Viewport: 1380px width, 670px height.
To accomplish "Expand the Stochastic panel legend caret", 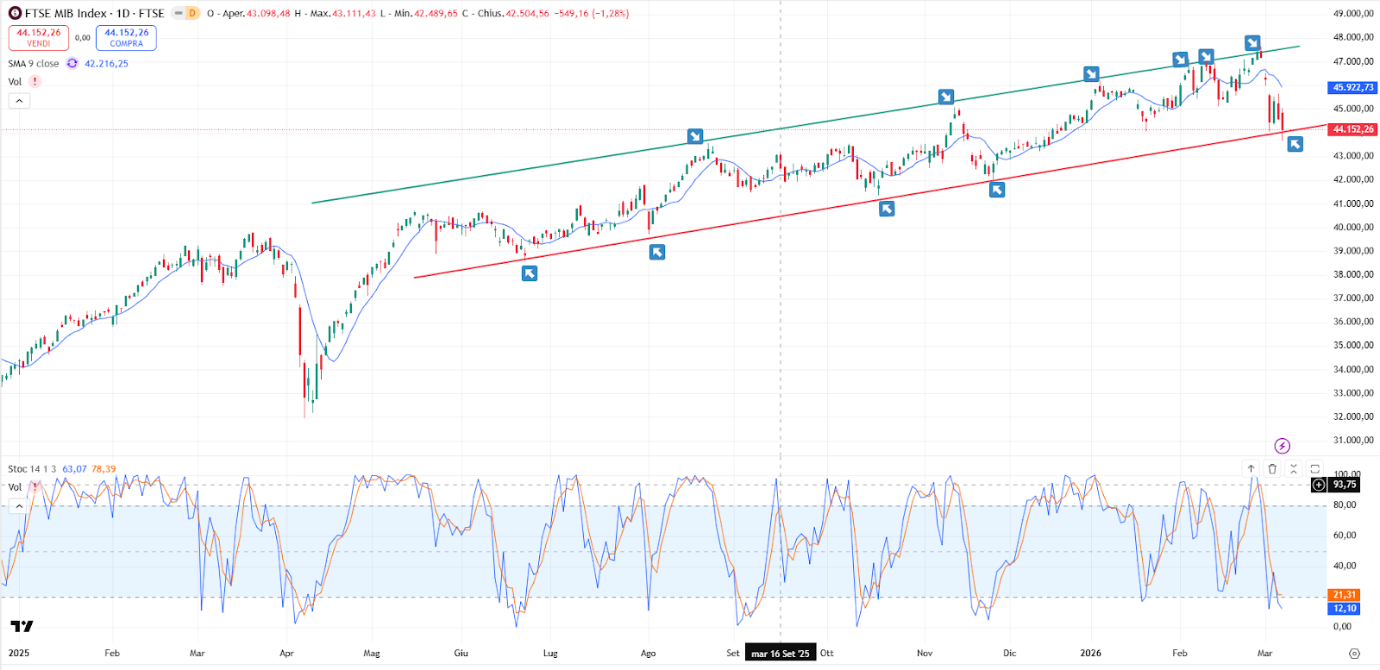I will (x=18, y=505).
